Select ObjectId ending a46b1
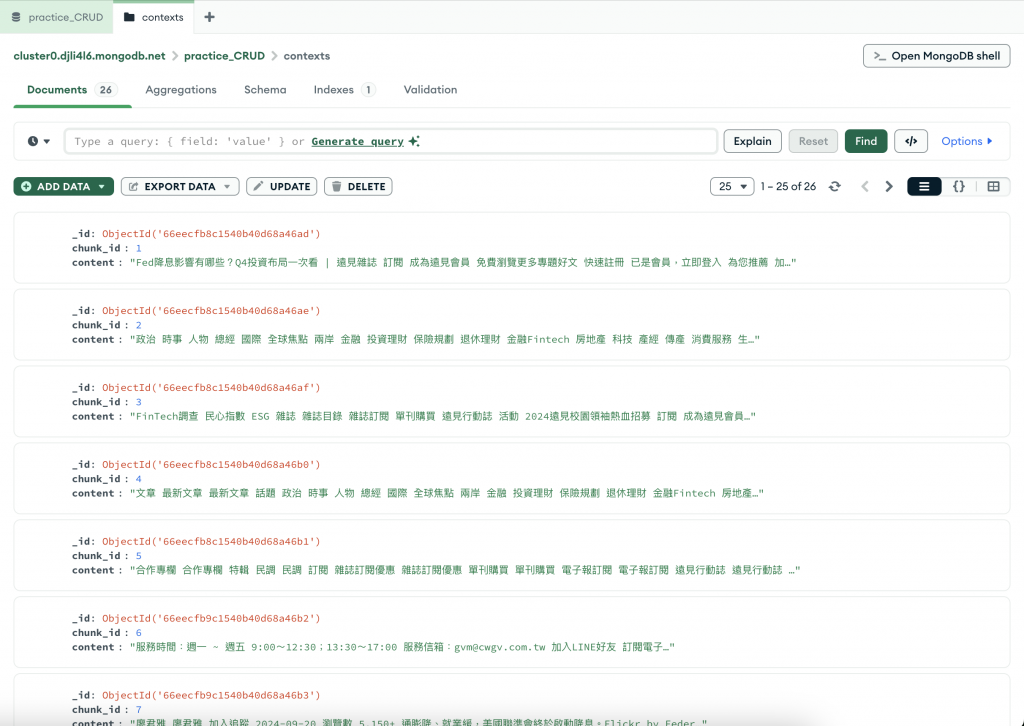 (x=211, y=542)
